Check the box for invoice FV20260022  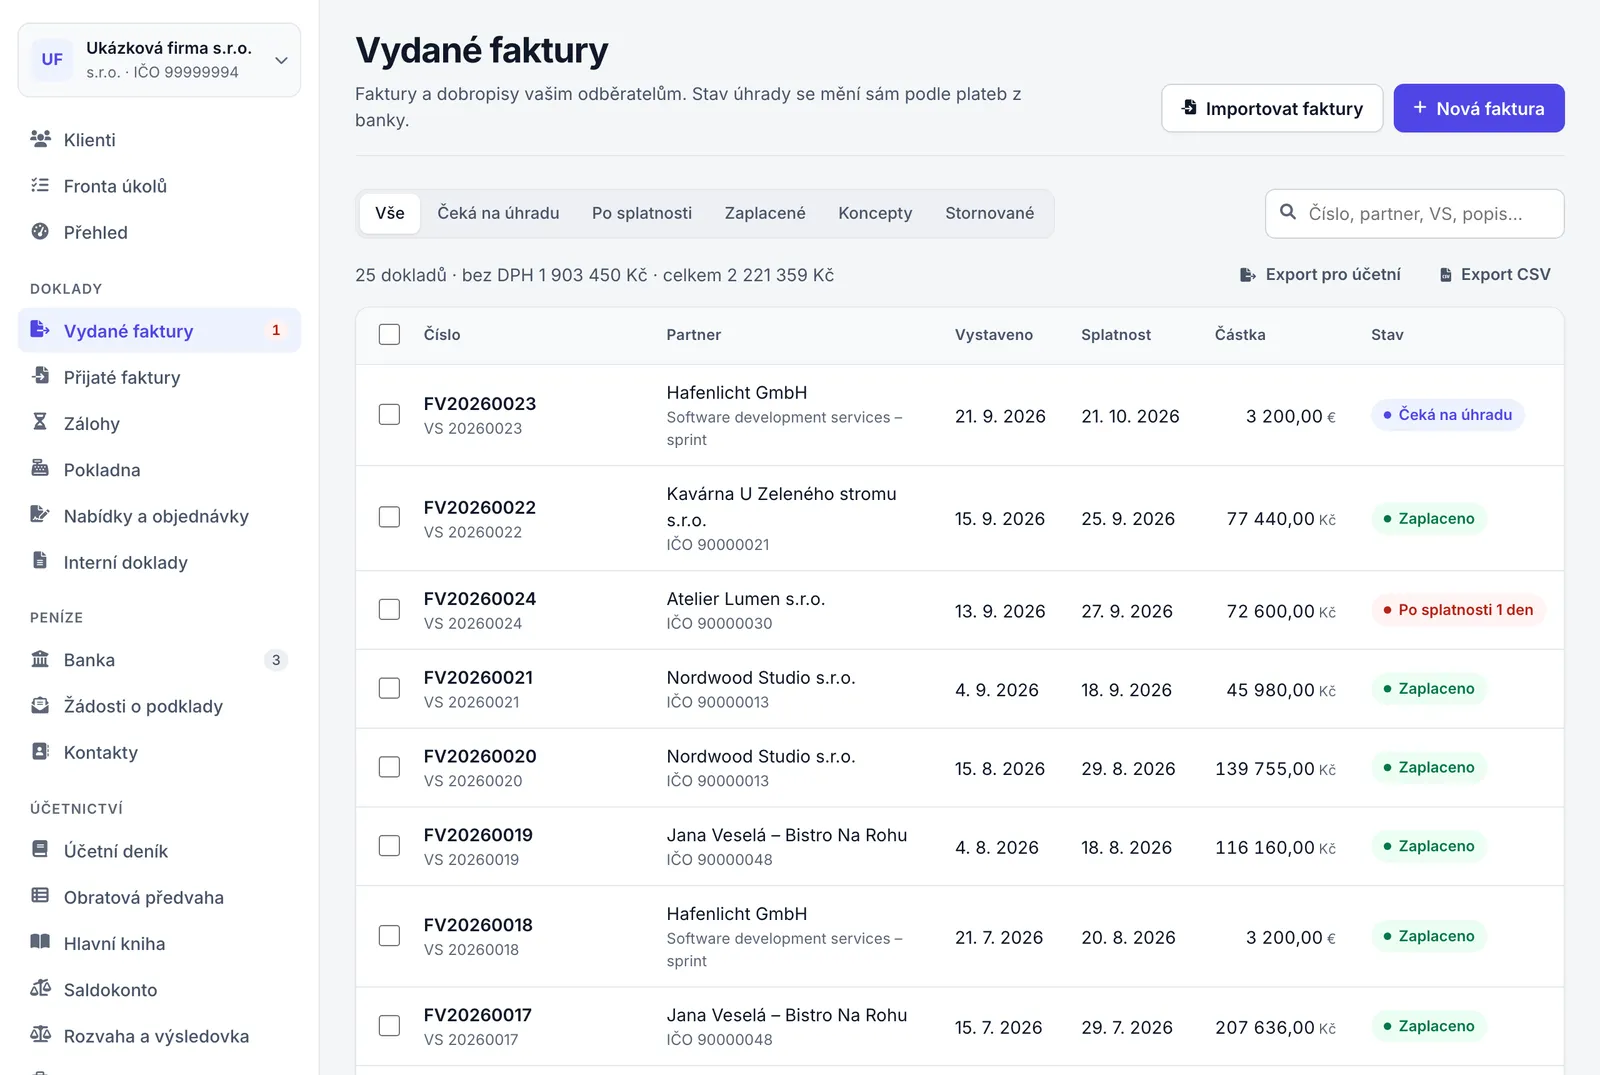point(389,517)
